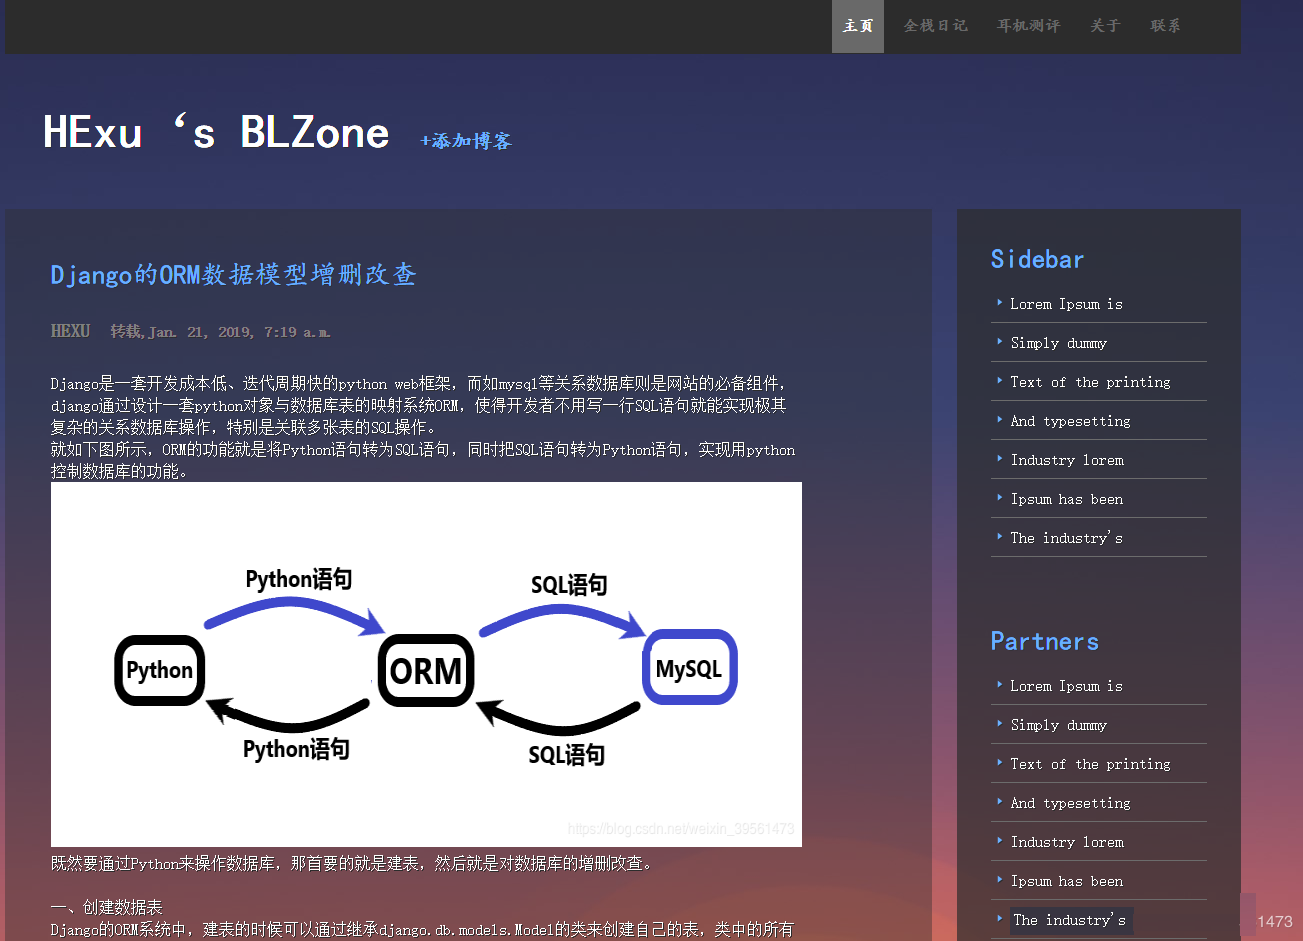Go to the 全栈日记 menu item
1303x941 pixels.
935,26
